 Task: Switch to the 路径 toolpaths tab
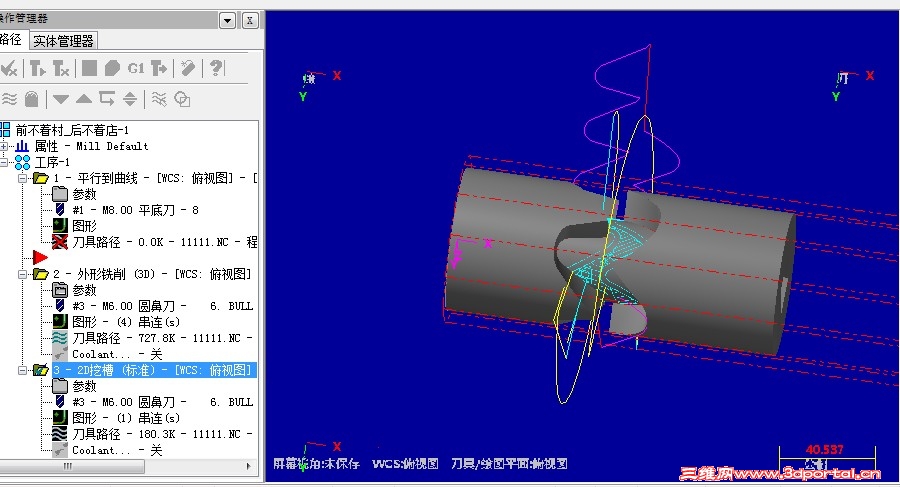[11, 40]
